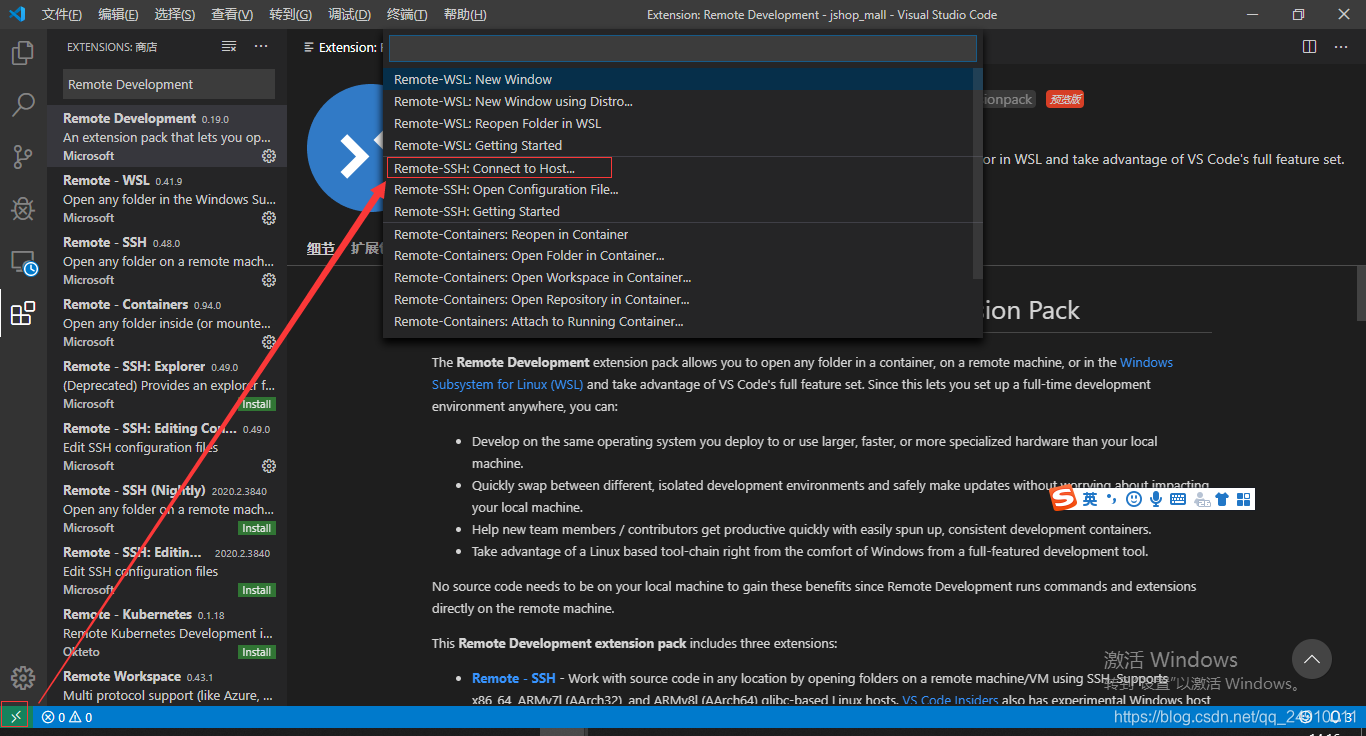Select Remote Workspace extension in list

(167, 686)
